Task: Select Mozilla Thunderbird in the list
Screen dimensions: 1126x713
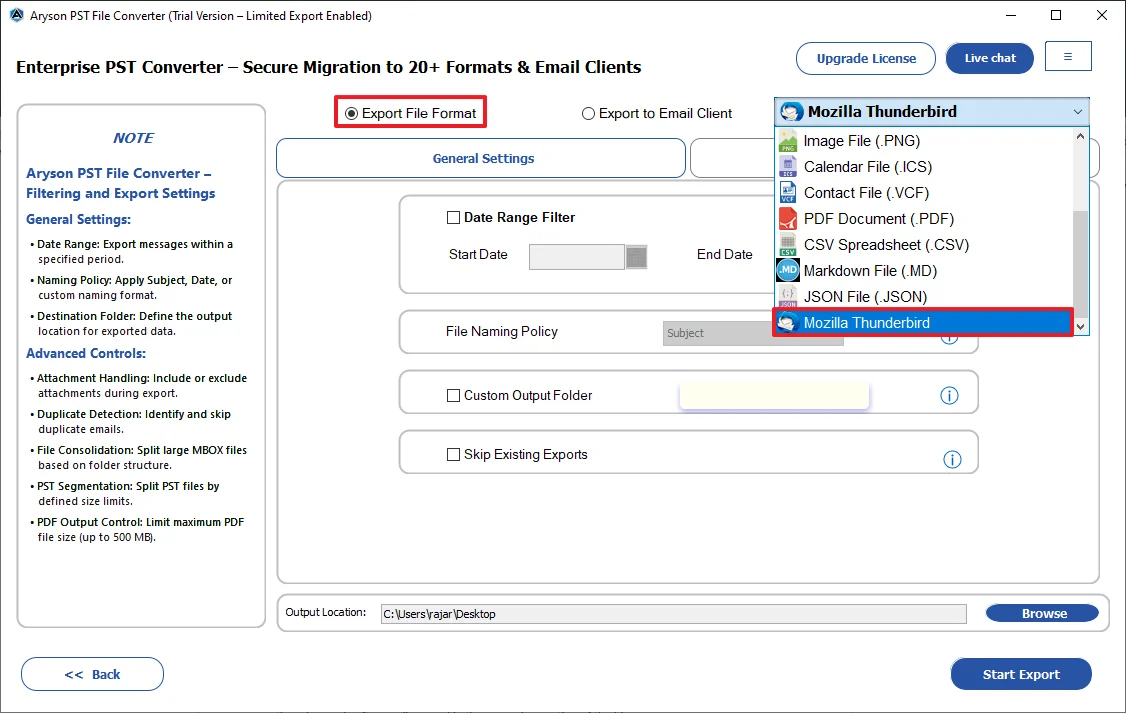Action: click(923, 322)
